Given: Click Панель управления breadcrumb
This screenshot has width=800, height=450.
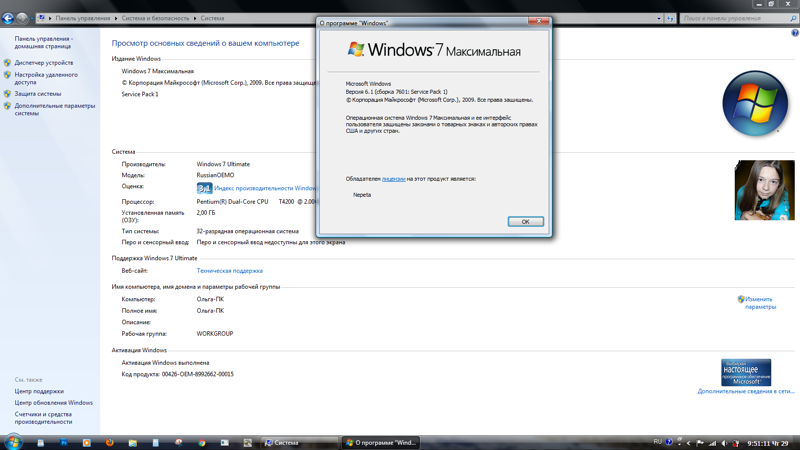Looking at the screenshot, I should click(x=83, y=18).
